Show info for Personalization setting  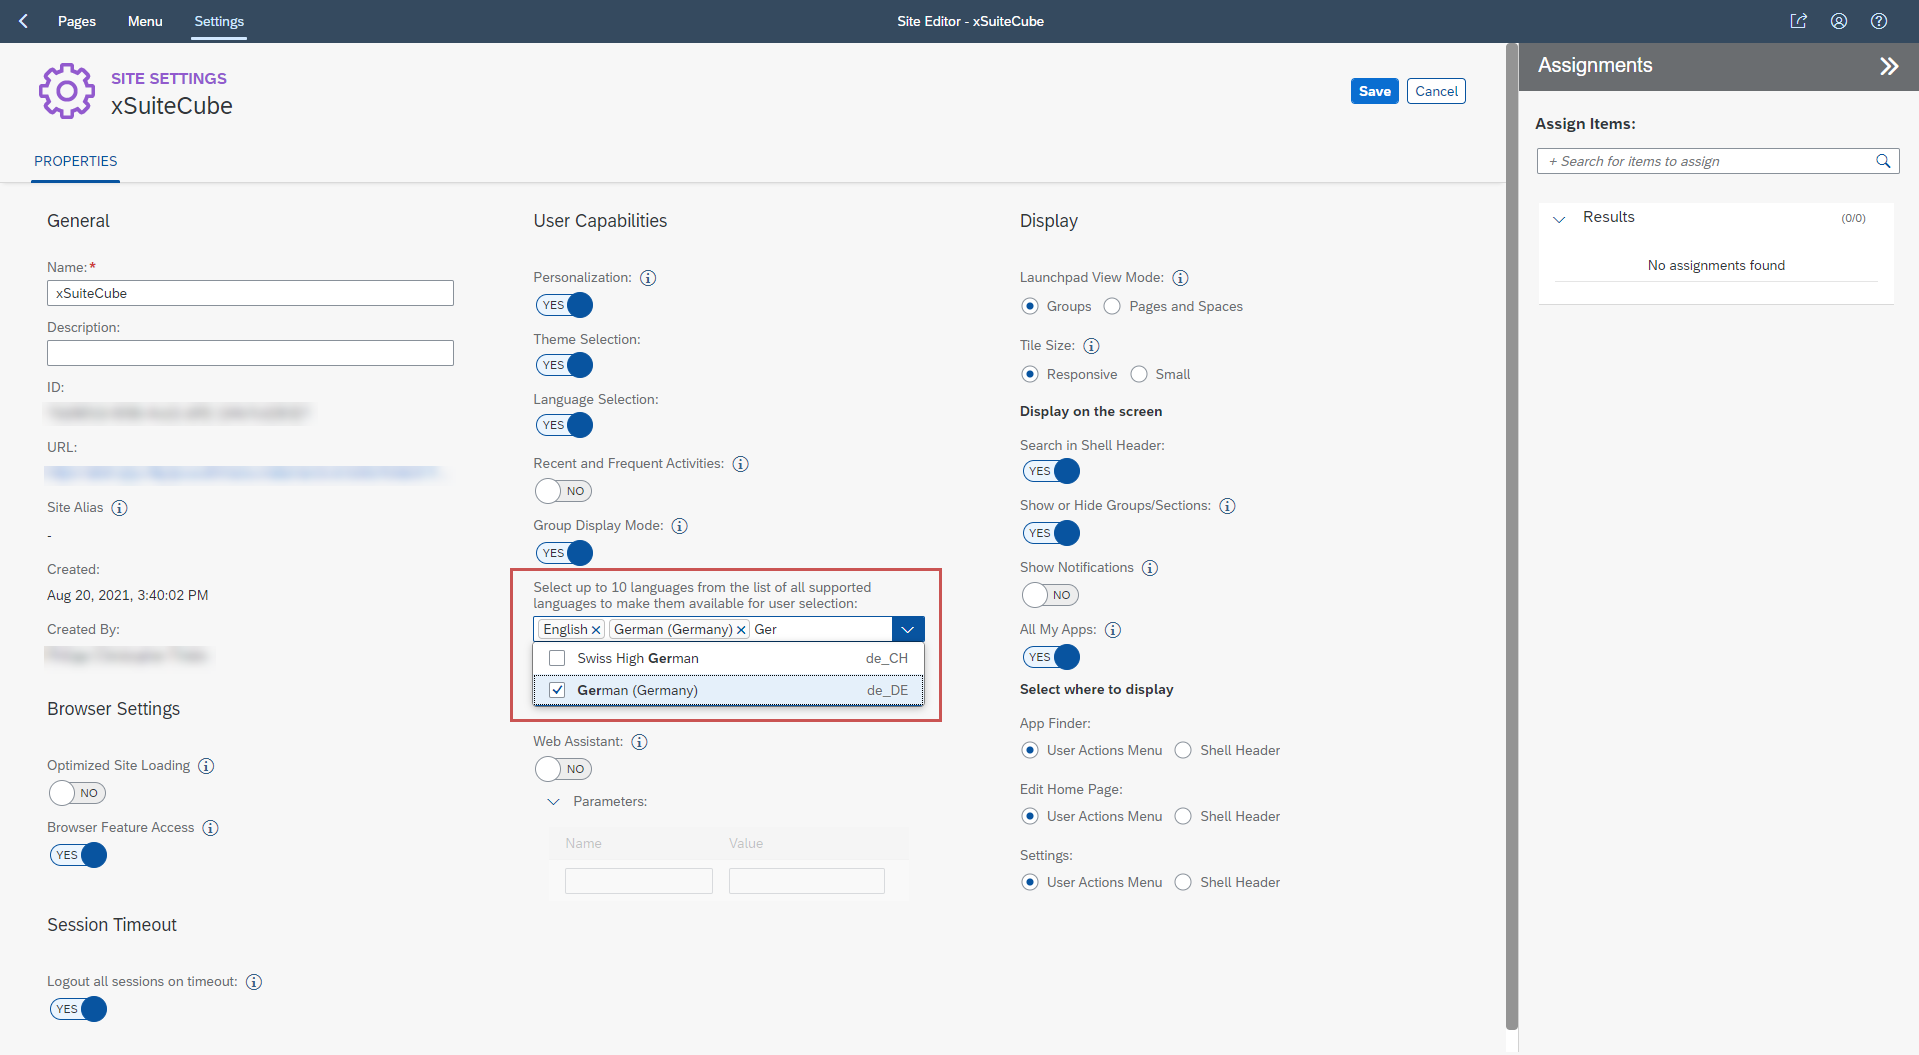(648, 278)
